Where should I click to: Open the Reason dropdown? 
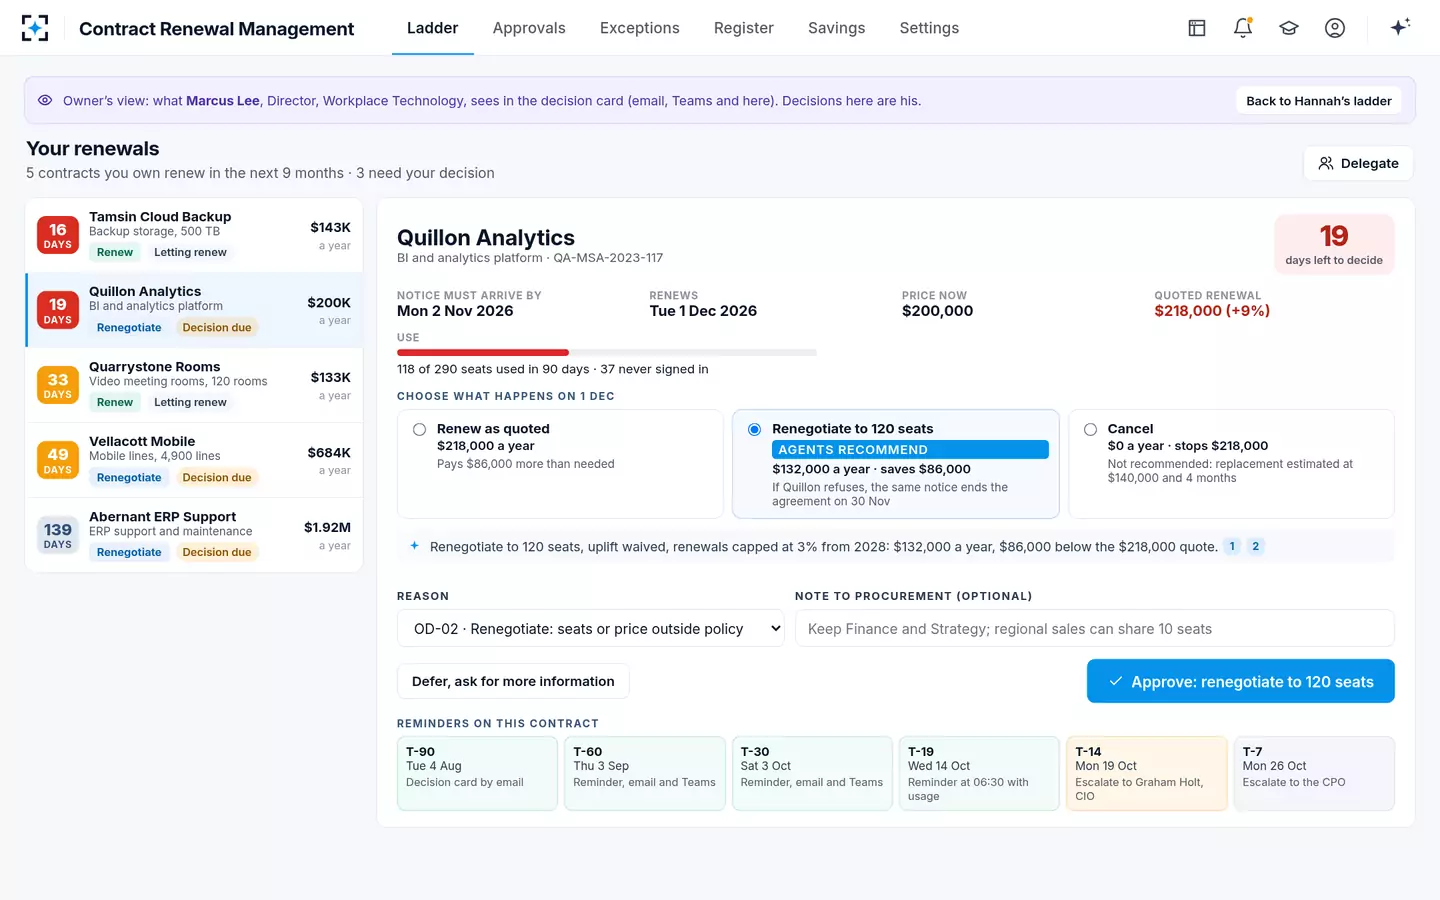point(591,628)
